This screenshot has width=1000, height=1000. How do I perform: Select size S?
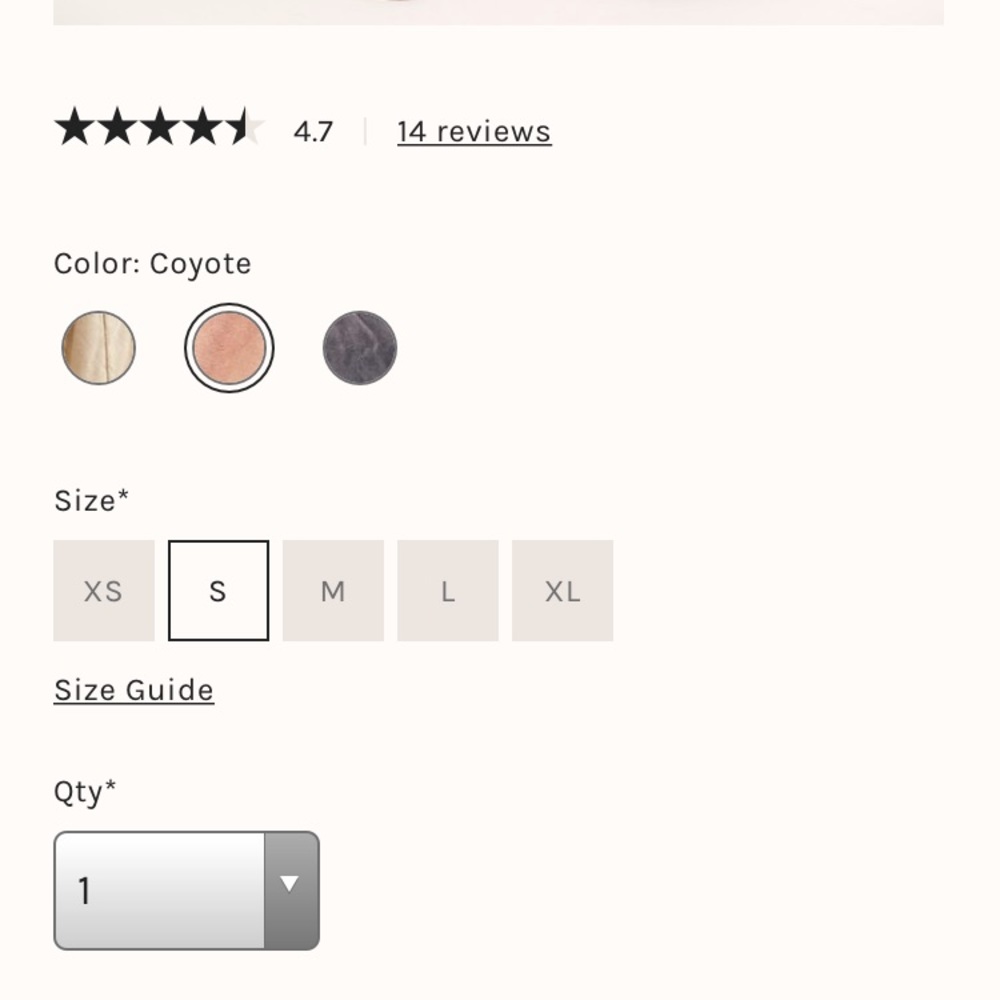pyautogui.click(x=218, y=590)
